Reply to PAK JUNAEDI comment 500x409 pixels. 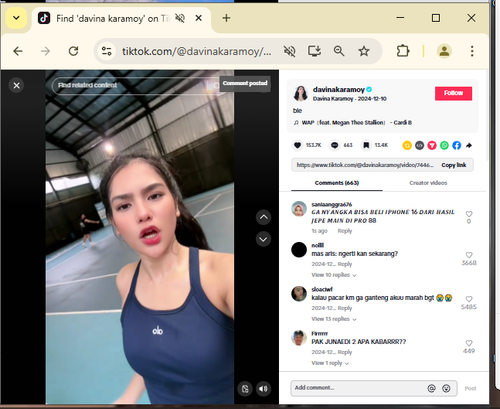(x=345, y=352)
